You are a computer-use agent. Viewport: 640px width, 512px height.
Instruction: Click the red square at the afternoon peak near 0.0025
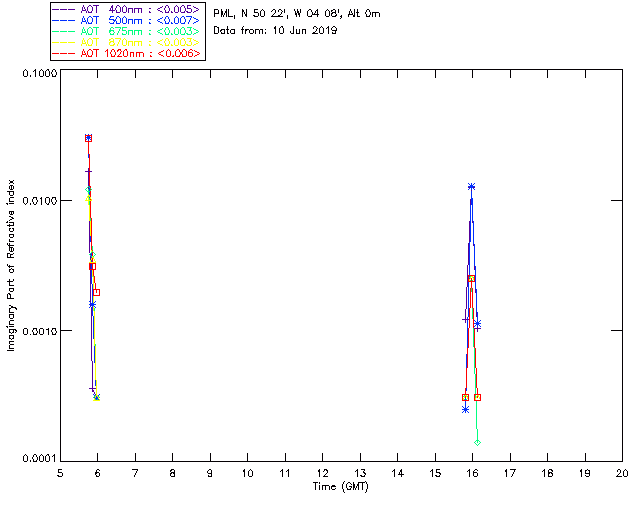tap(471, 278)
